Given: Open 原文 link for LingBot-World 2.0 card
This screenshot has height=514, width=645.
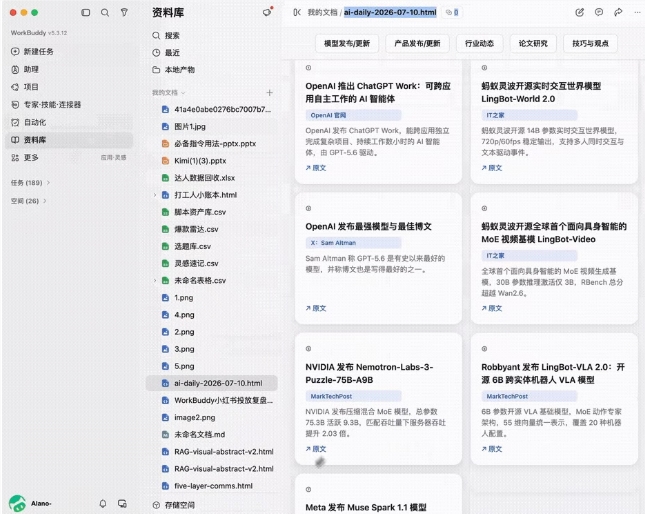Looking at the screenshot, I should (x=492, y=168).
